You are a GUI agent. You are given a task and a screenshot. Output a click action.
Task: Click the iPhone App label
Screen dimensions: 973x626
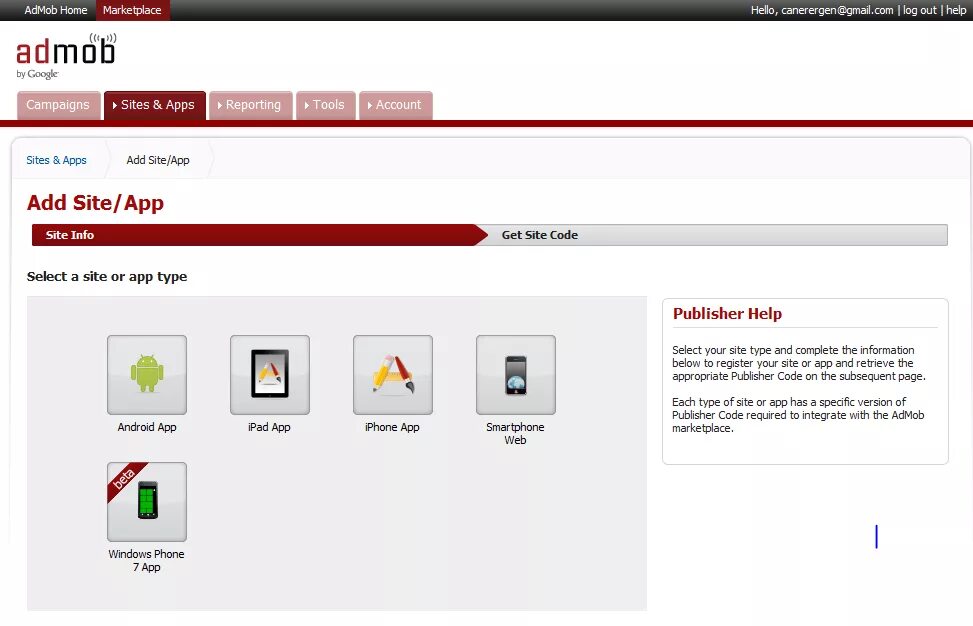pos(392,427)
